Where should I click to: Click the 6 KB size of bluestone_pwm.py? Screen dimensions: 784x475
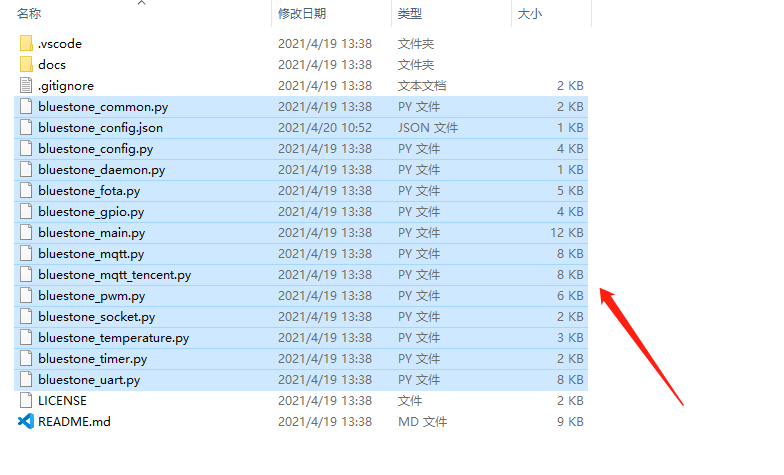click(x=570, y=296)
